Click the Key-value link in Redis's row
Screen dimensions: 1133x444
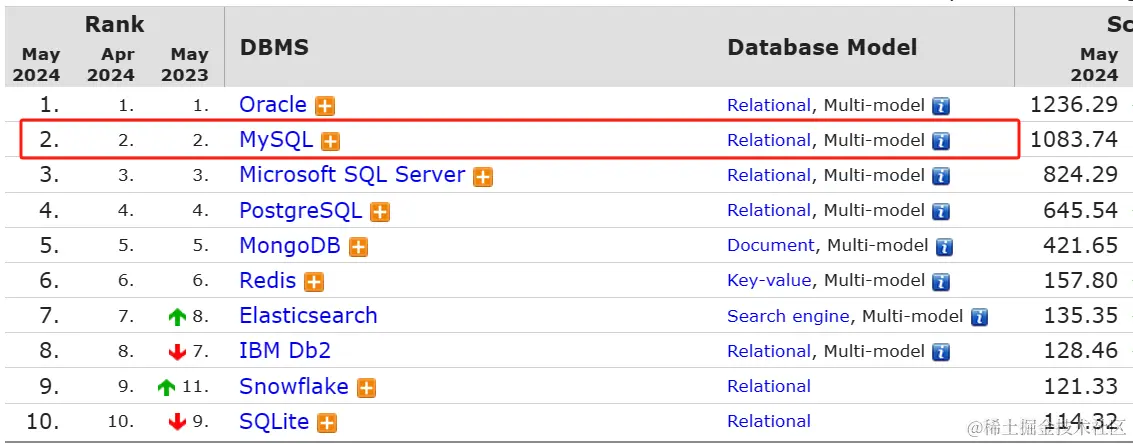pyautogui.click(x=769, y=281)
